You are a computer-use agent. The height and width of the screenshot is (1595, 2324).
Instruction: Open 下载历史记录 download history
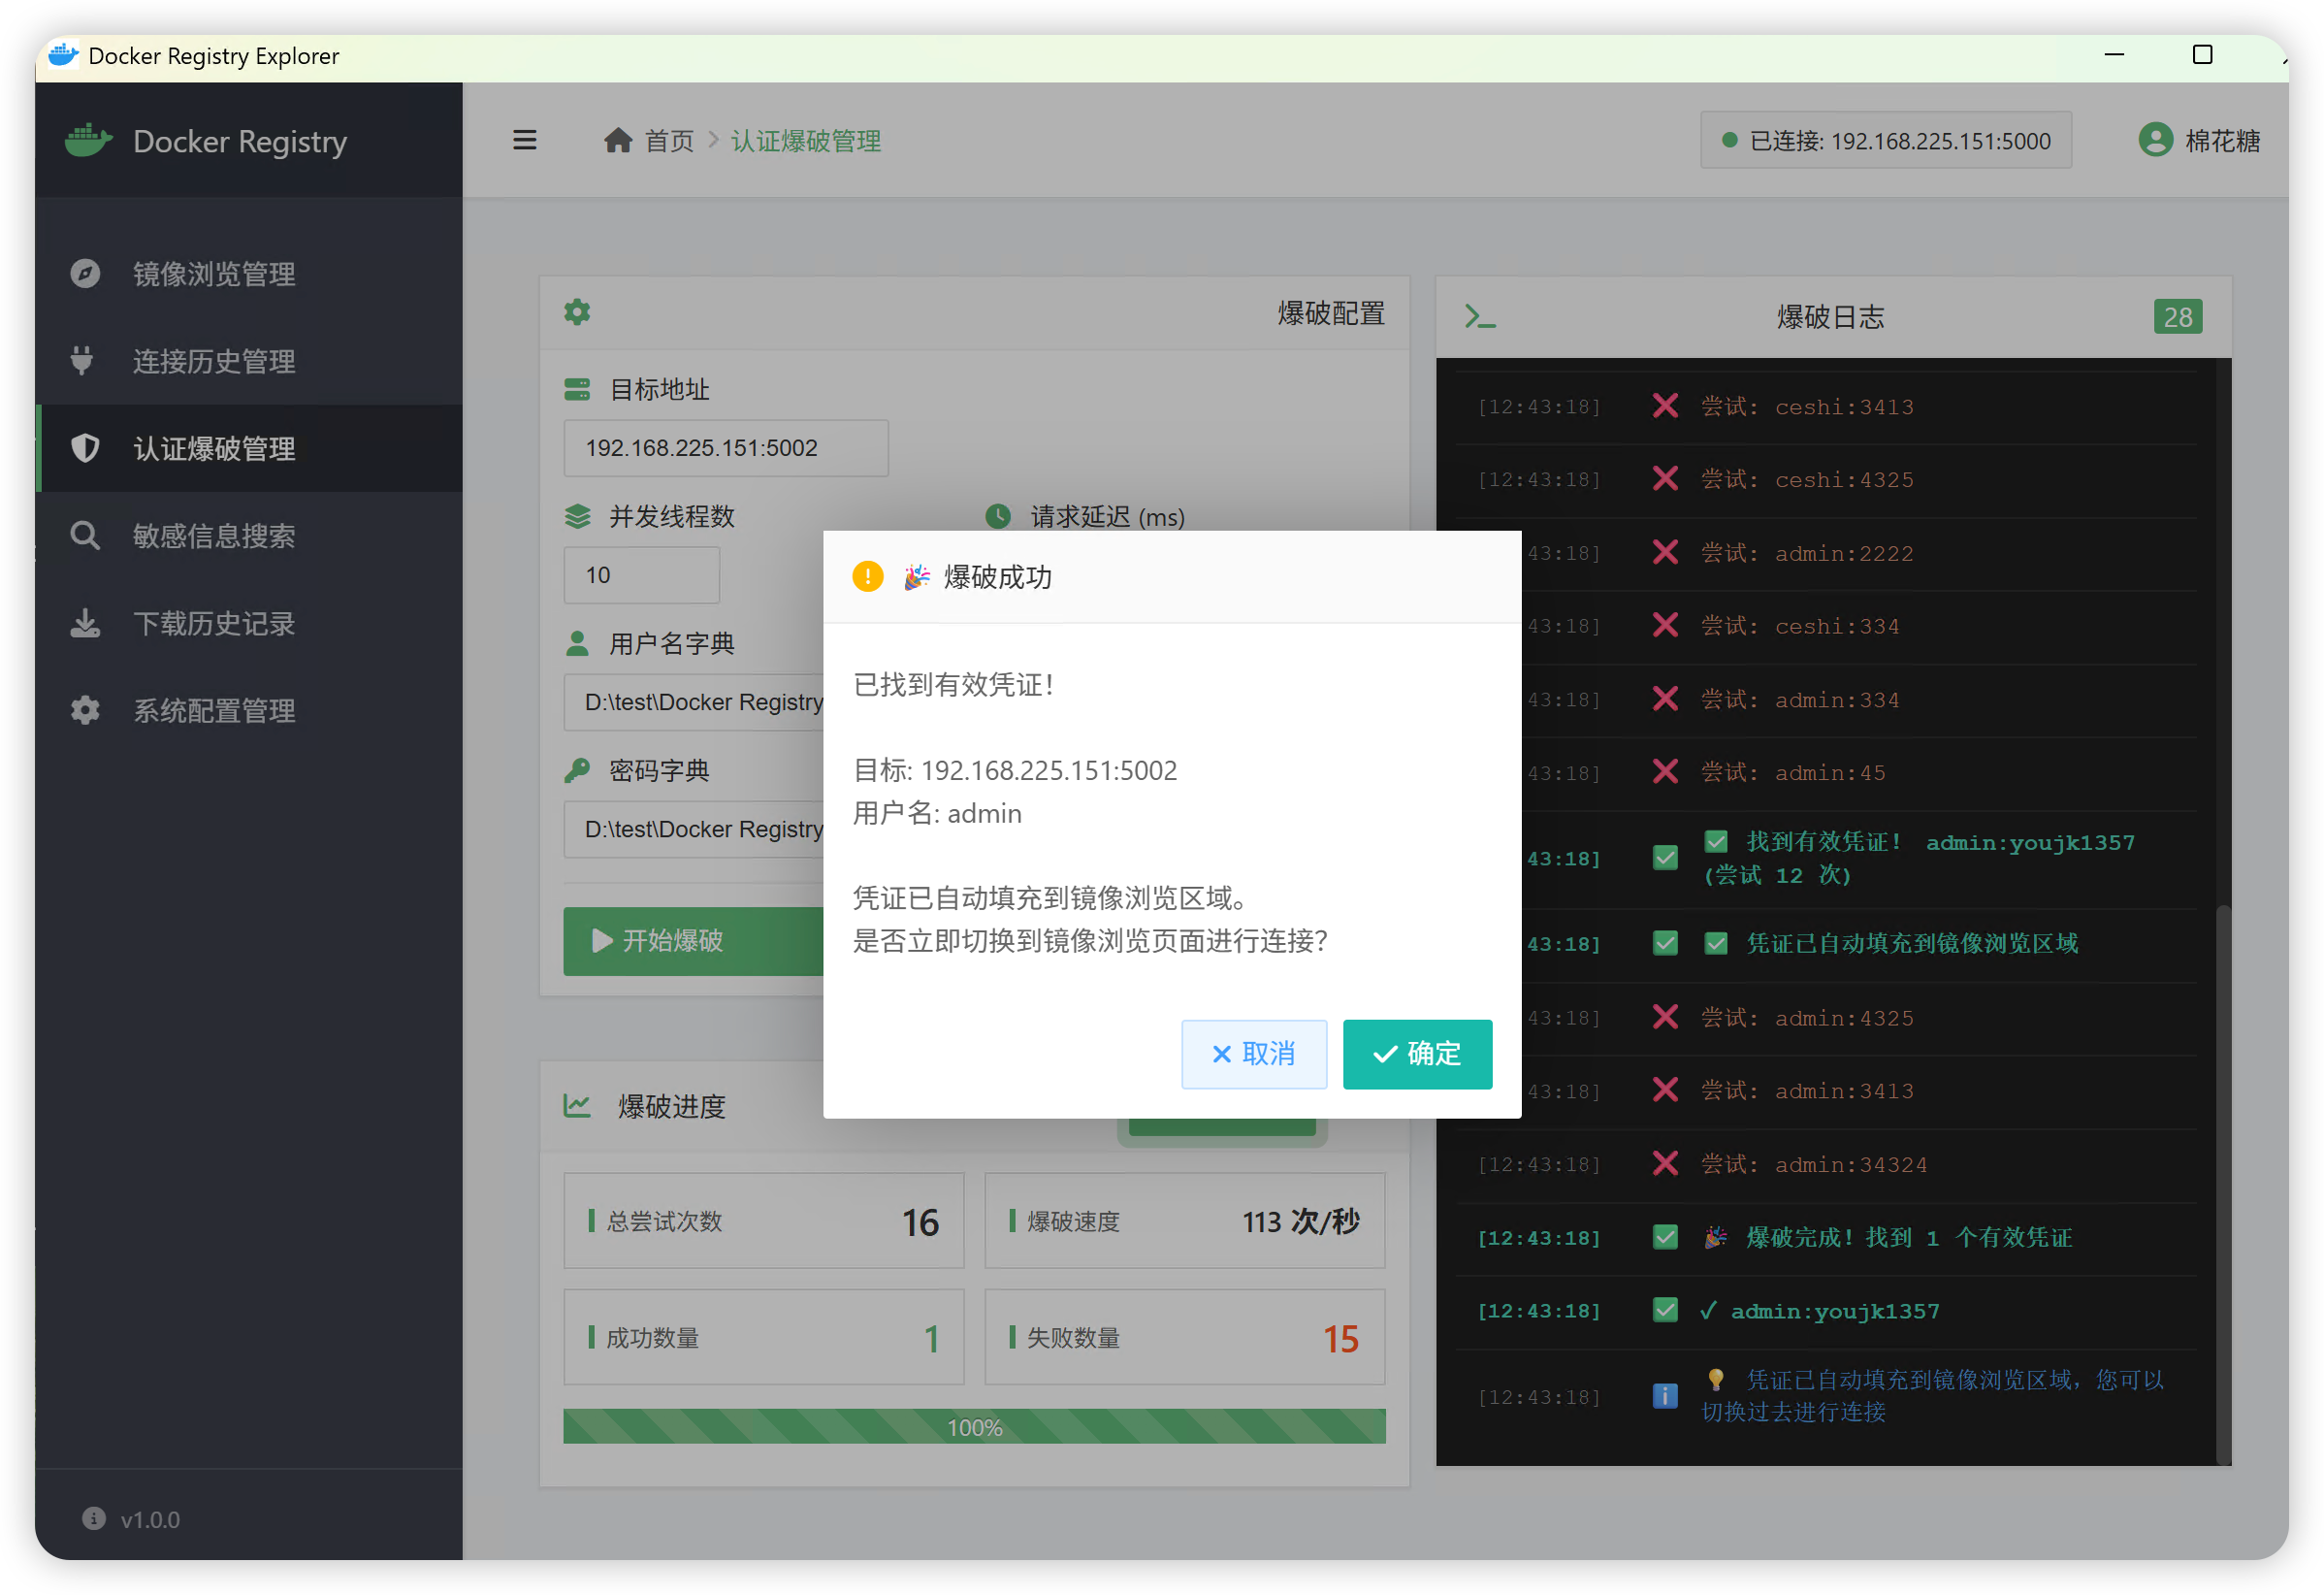[x=213, y=623]
